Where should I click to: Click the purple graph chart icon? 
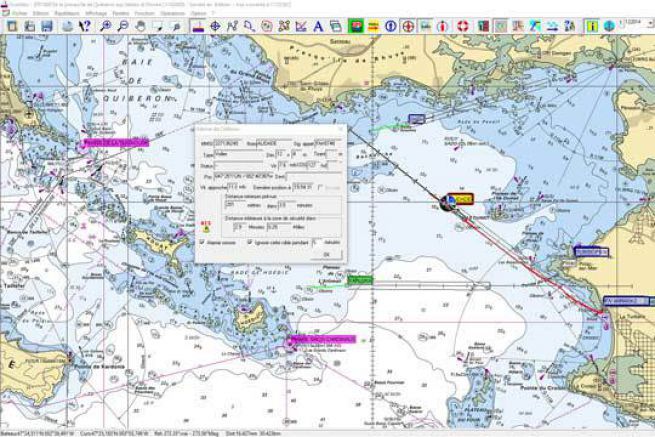click(301, 26)
